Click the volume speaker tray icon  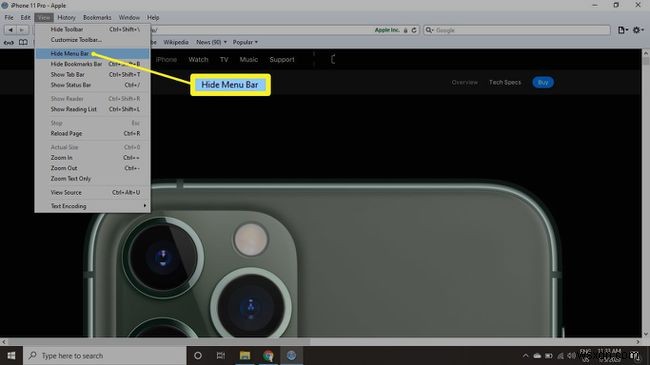(571, 355)
